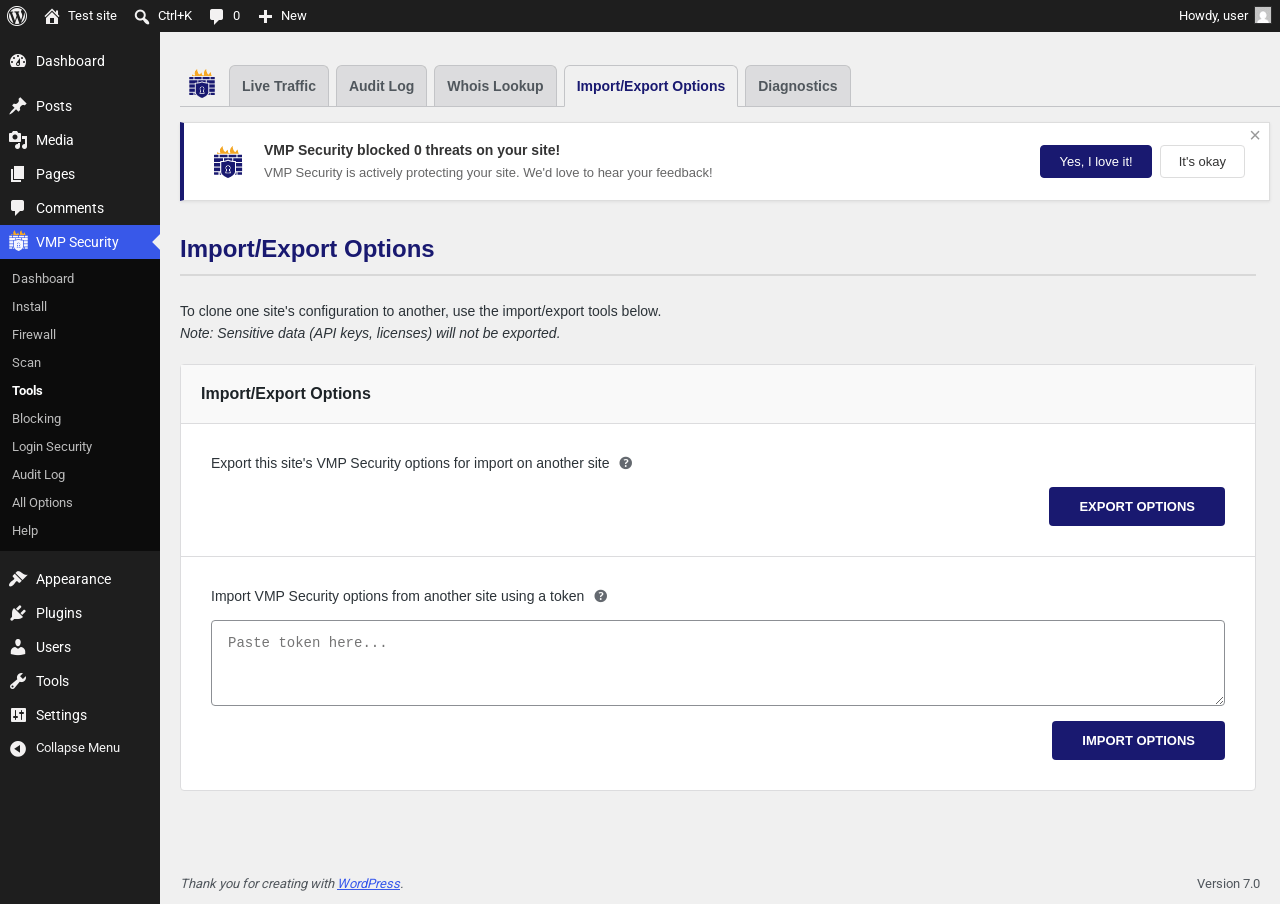
Task: Open the user avatar beside Howdy, user
Action: 1263,15
